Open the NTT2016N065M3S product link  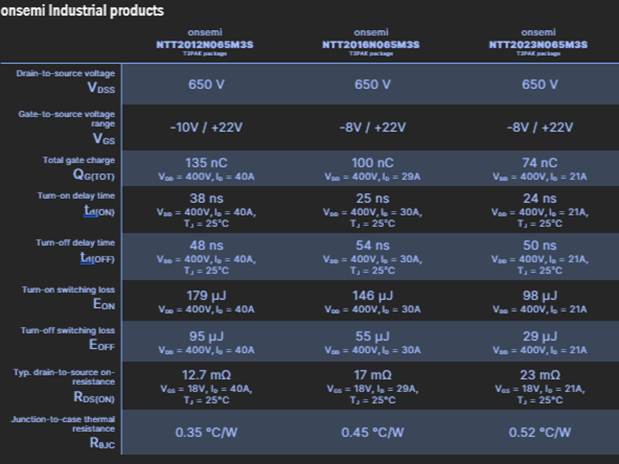[x=371, y=45]
